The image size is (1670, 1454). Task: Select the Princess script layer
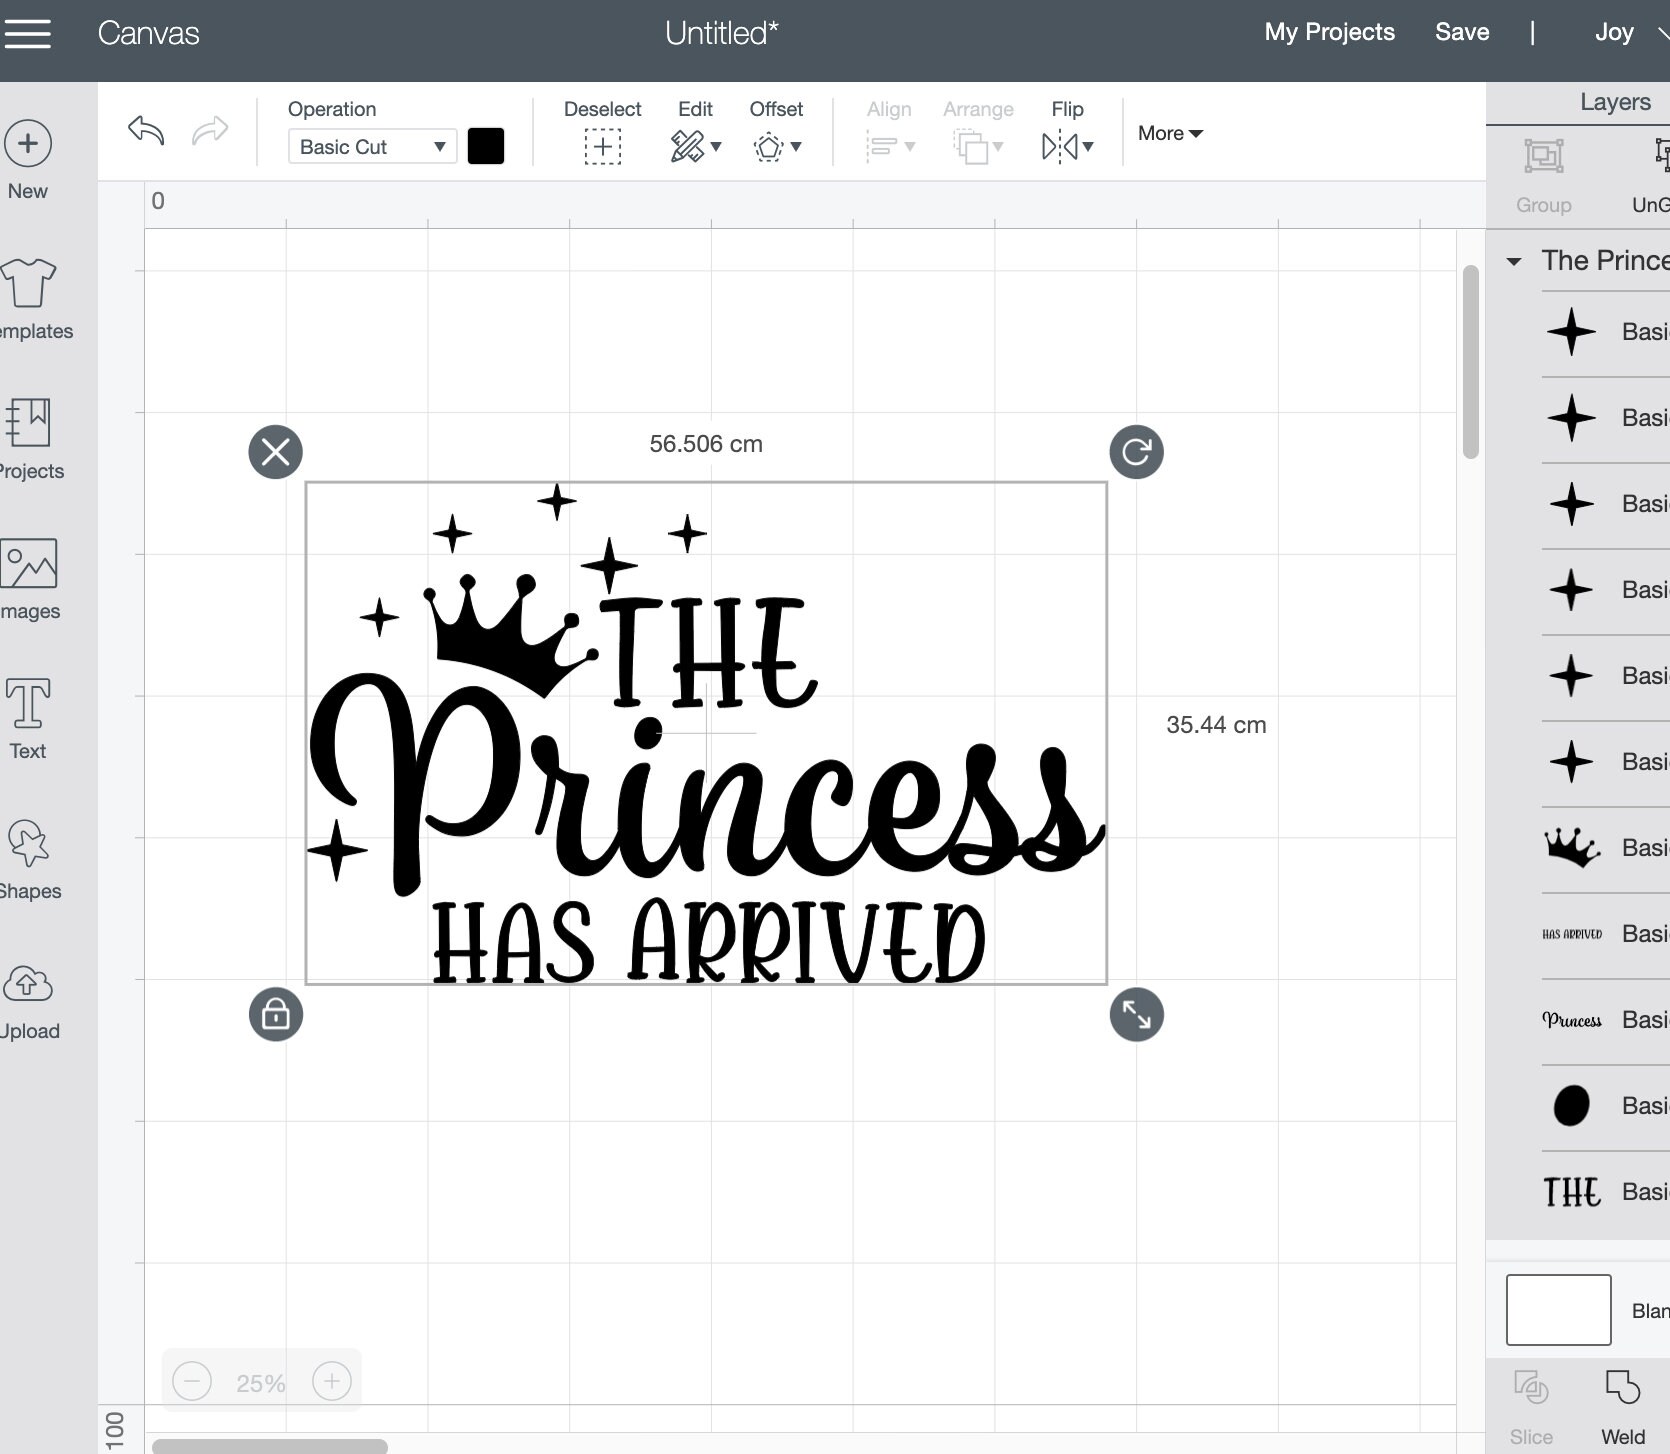(1606, 1020)
